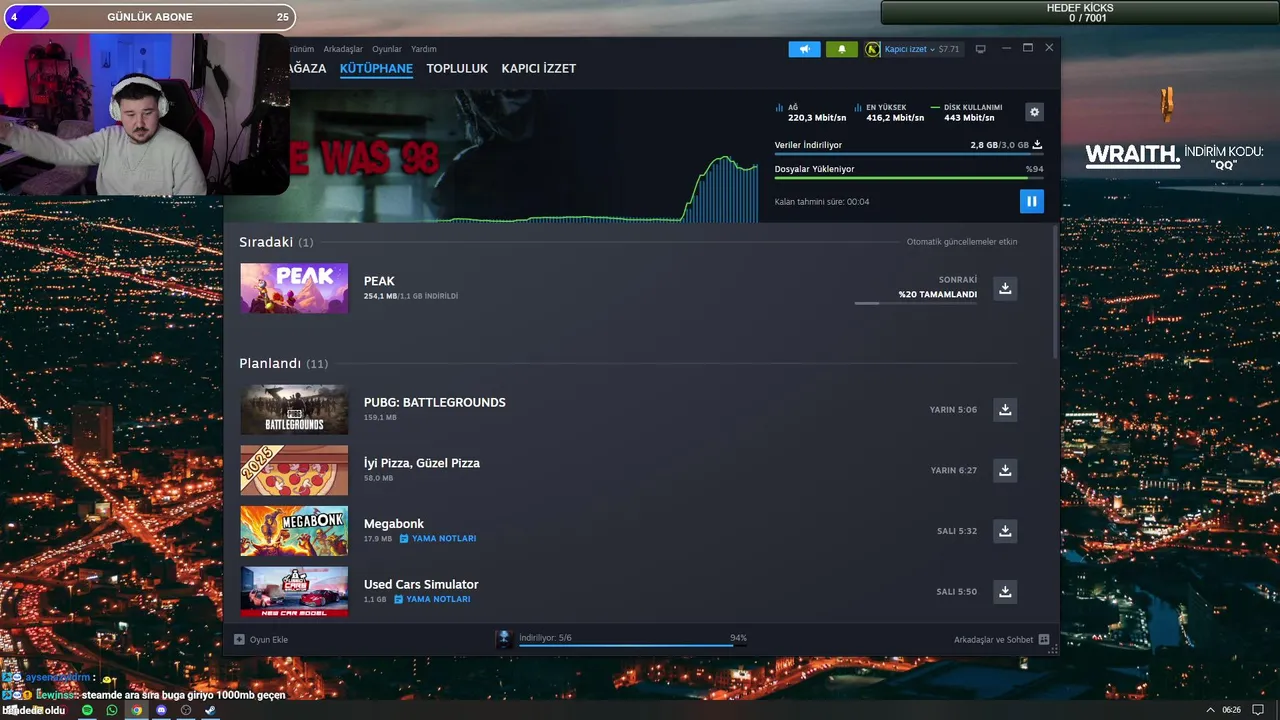Image resolution: width=1280 pixels, height=720 pixels.
Task: Click the PUBG: BATTLEGROUNDS title
Action: [435, 402]
